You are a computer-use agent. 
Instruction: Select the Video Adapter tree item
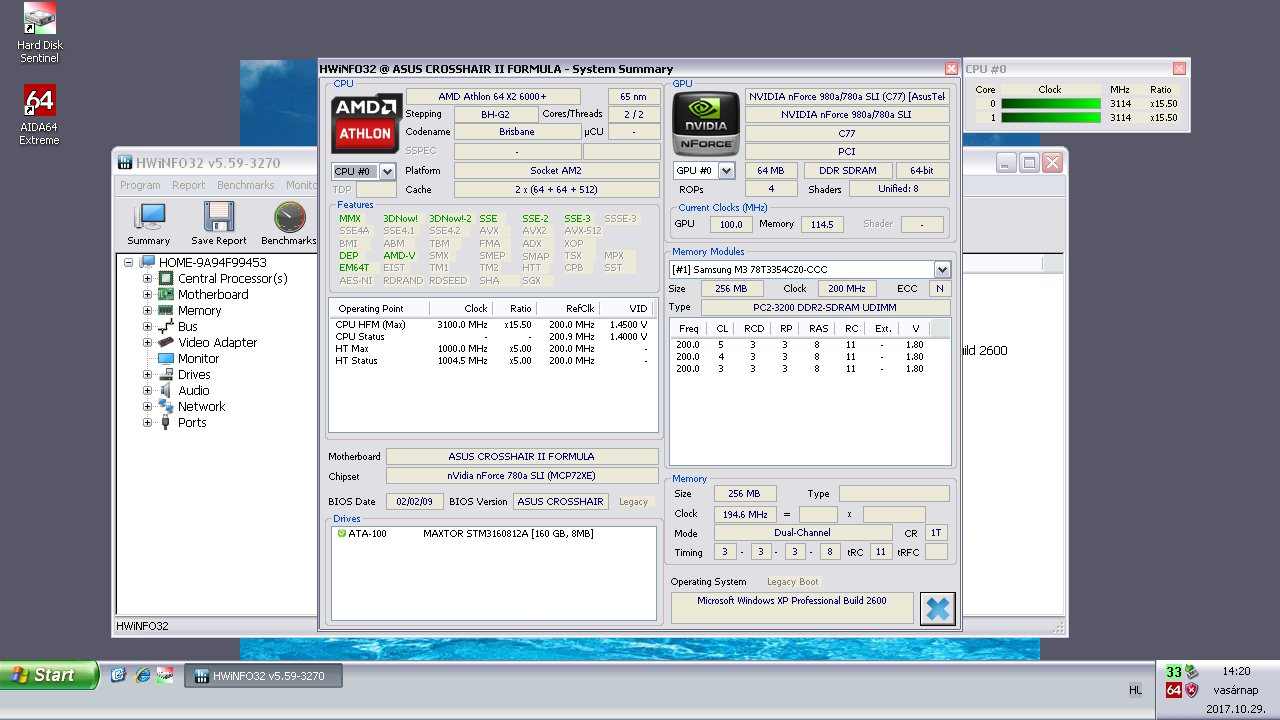pyautogui.click(x=217, y=342)
